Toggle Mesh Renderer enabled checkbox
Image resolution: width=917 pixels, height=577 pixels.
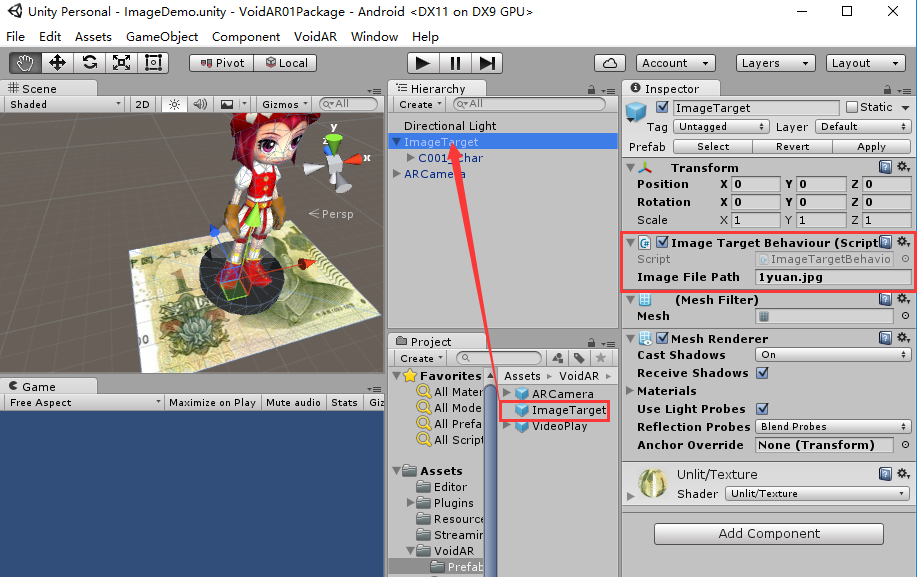pyautogui.click(x=662, y=338)
